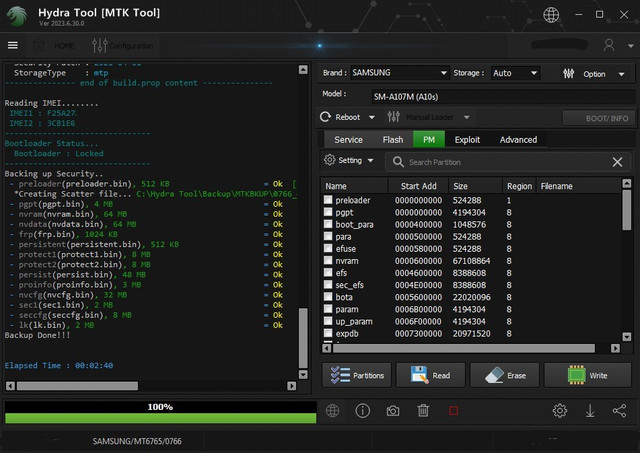
Task: Click the download arrow icon
Action: pos(590,411)
